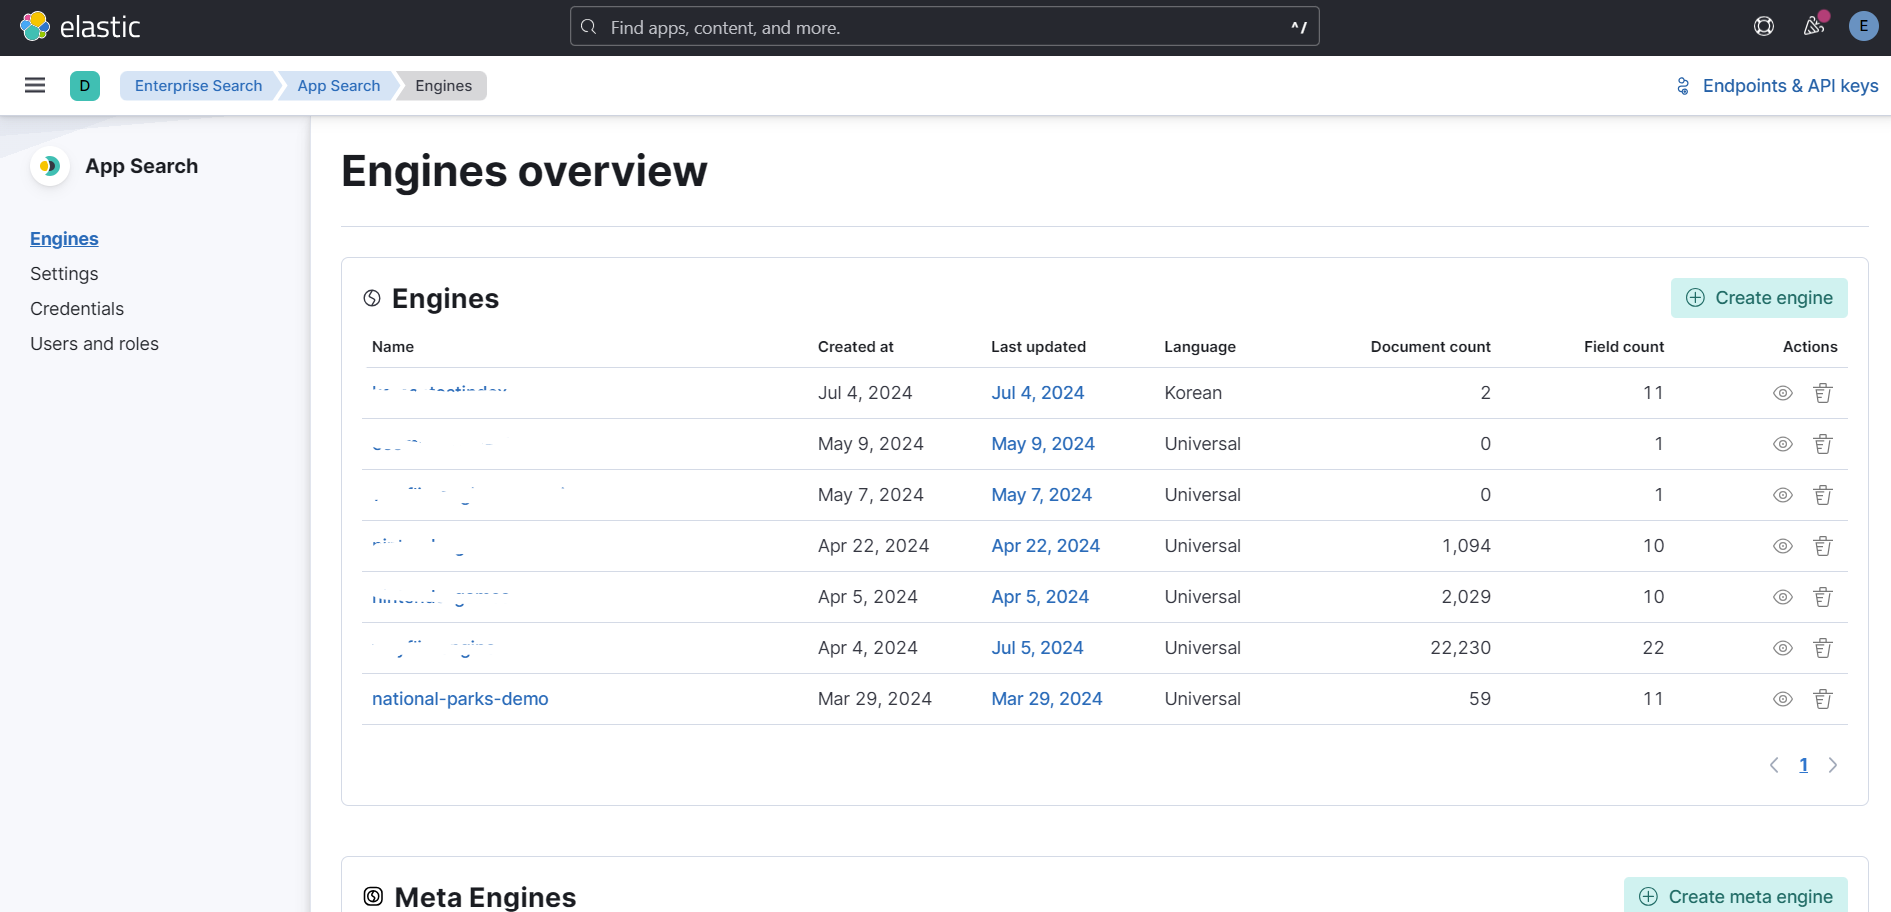Click the Engines overview page title
This screenshot has width=1891, height=912.
click(x=524, y=171)
